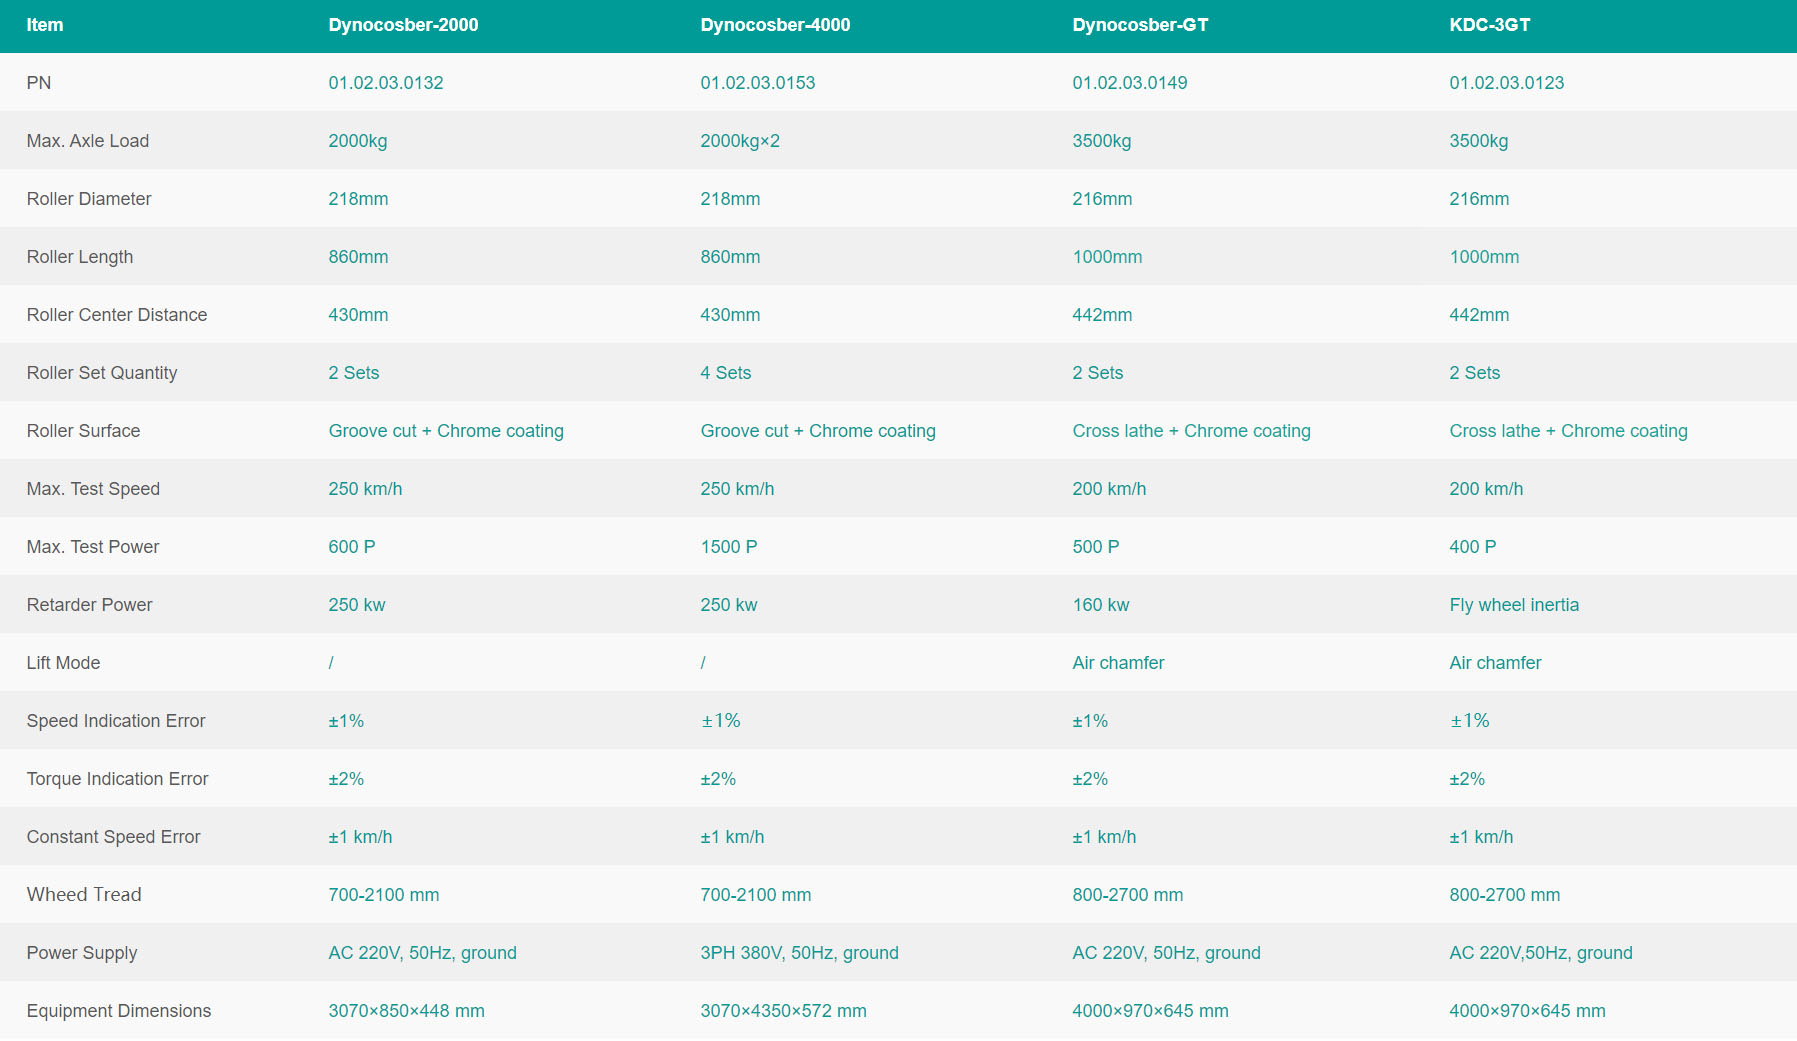Select the Roller Surface row label
1797x1041 pixels.
[x=83, y=431]
